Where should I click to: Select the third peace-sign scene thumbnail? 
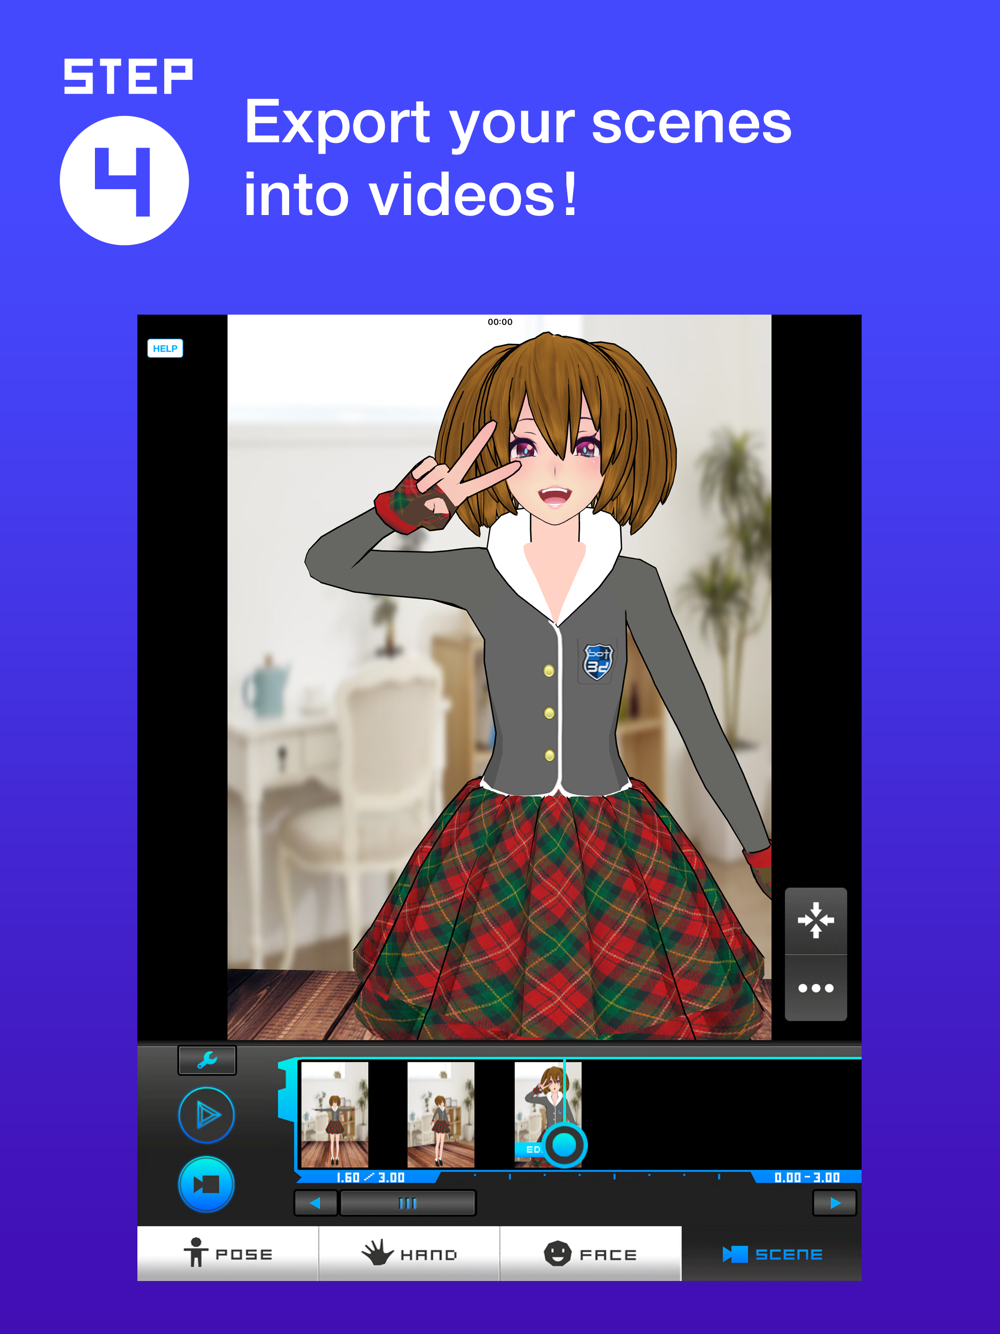click(547, 1115)
